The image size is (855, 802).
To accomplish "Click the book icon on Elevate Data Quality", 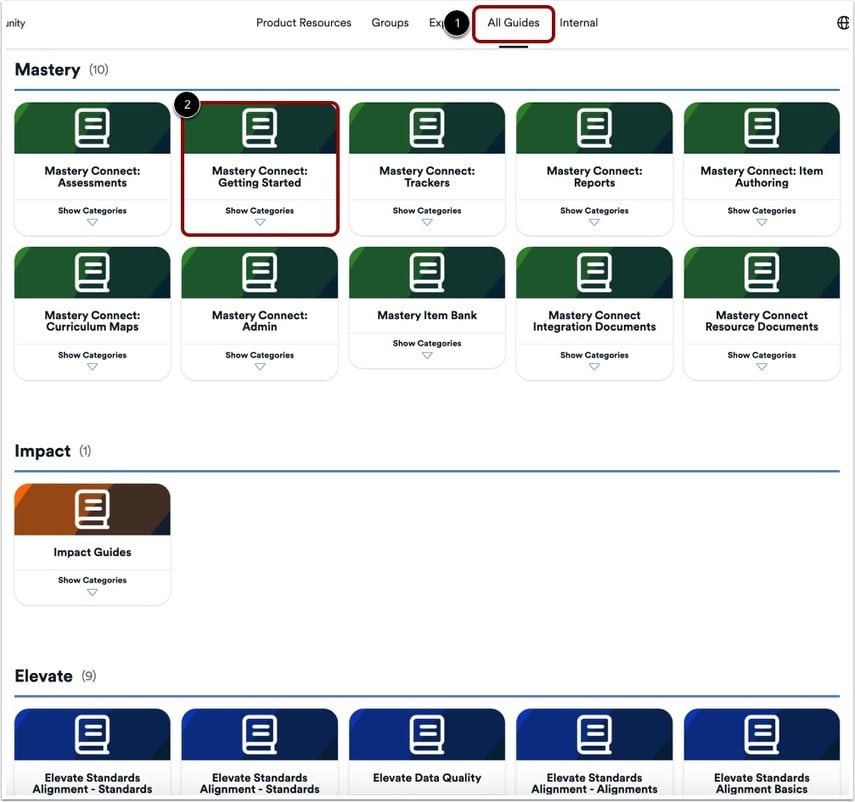I will tap(427, 734).
